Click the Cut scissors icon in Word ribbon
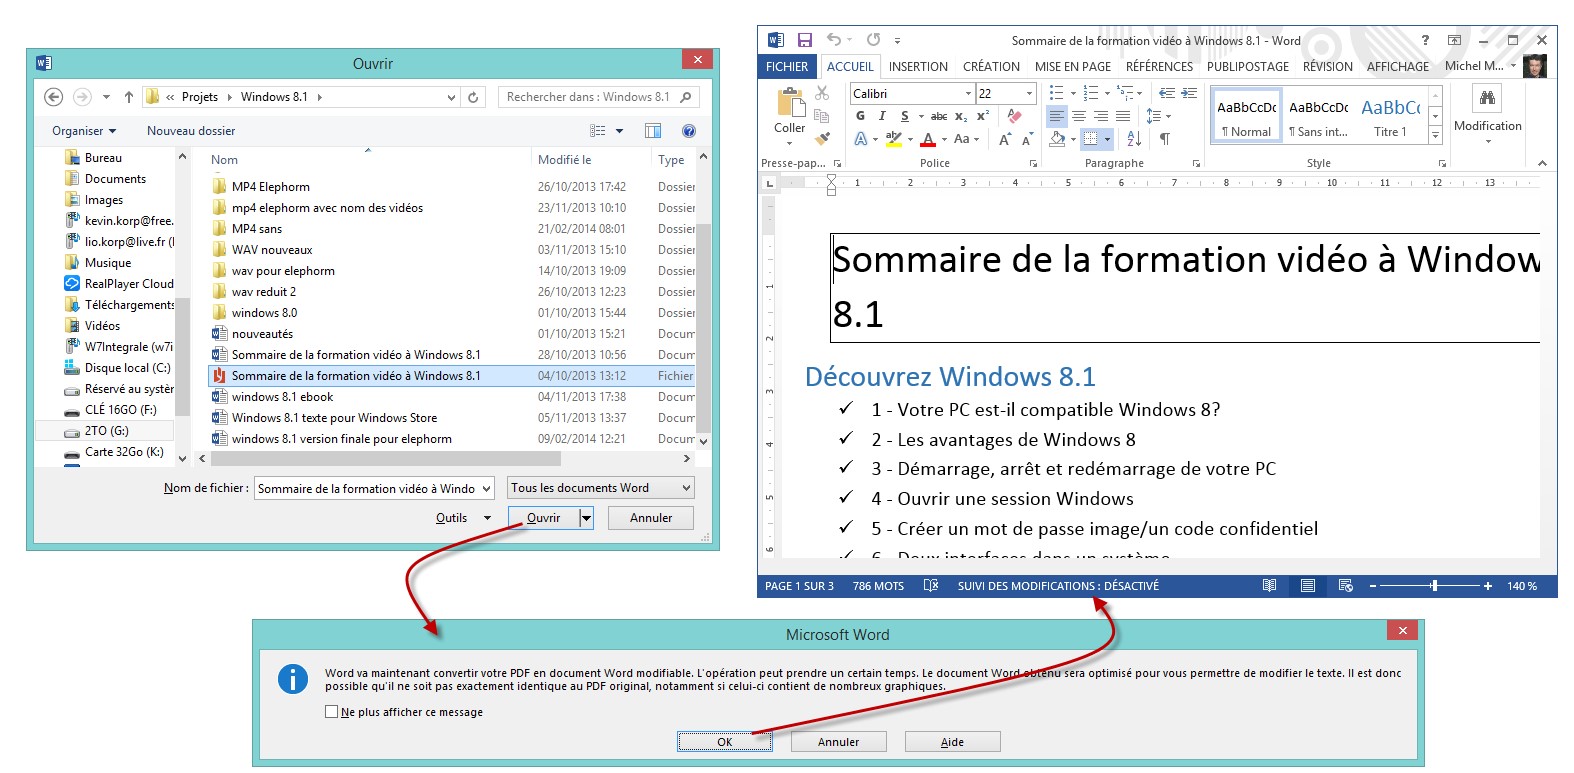This screenshot has width=1574, height=773. click(x=822, y=93)
